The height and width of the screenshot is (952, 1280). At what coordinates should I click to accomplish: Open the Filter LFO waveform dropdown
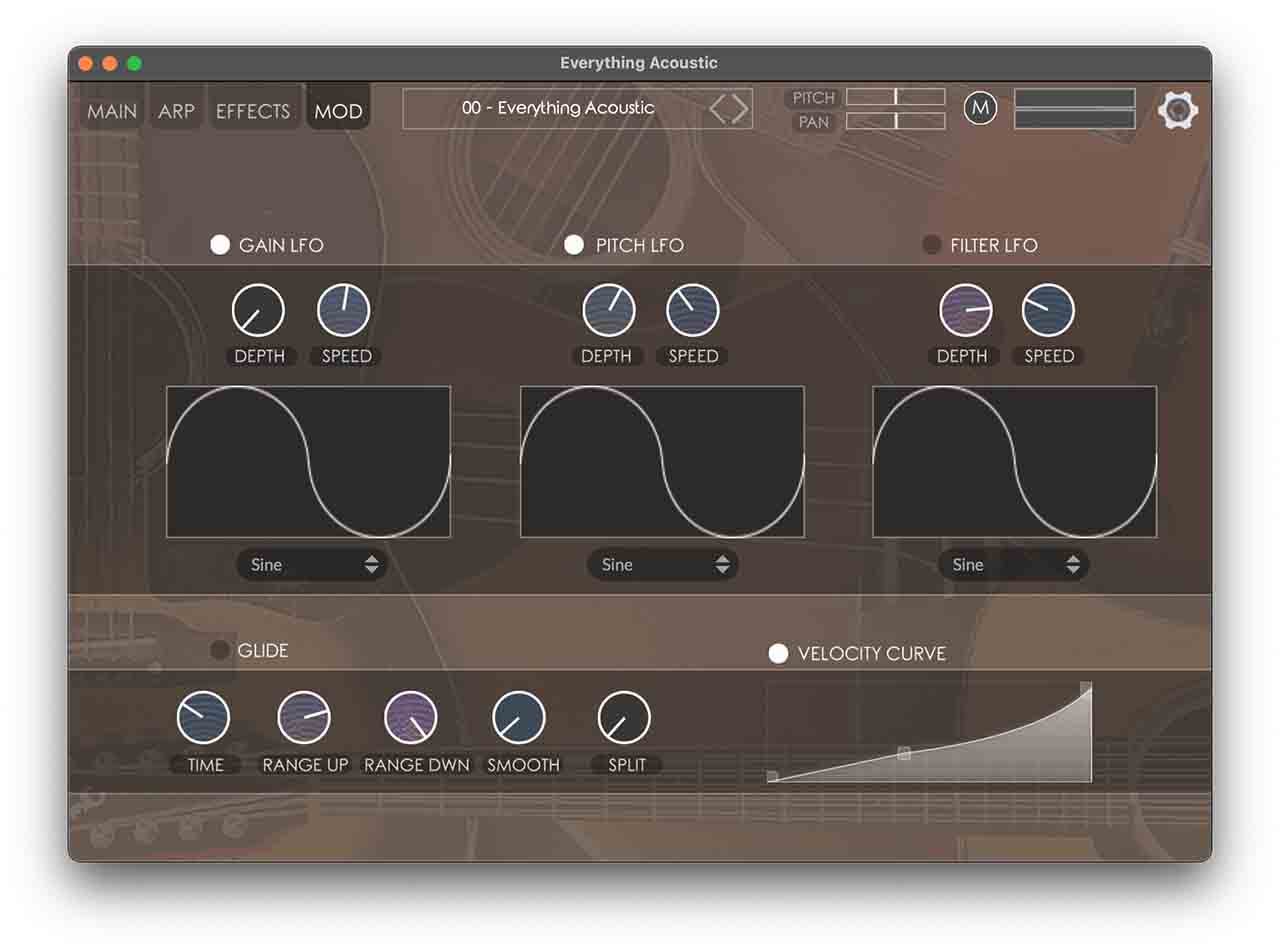coord(1013,565)
